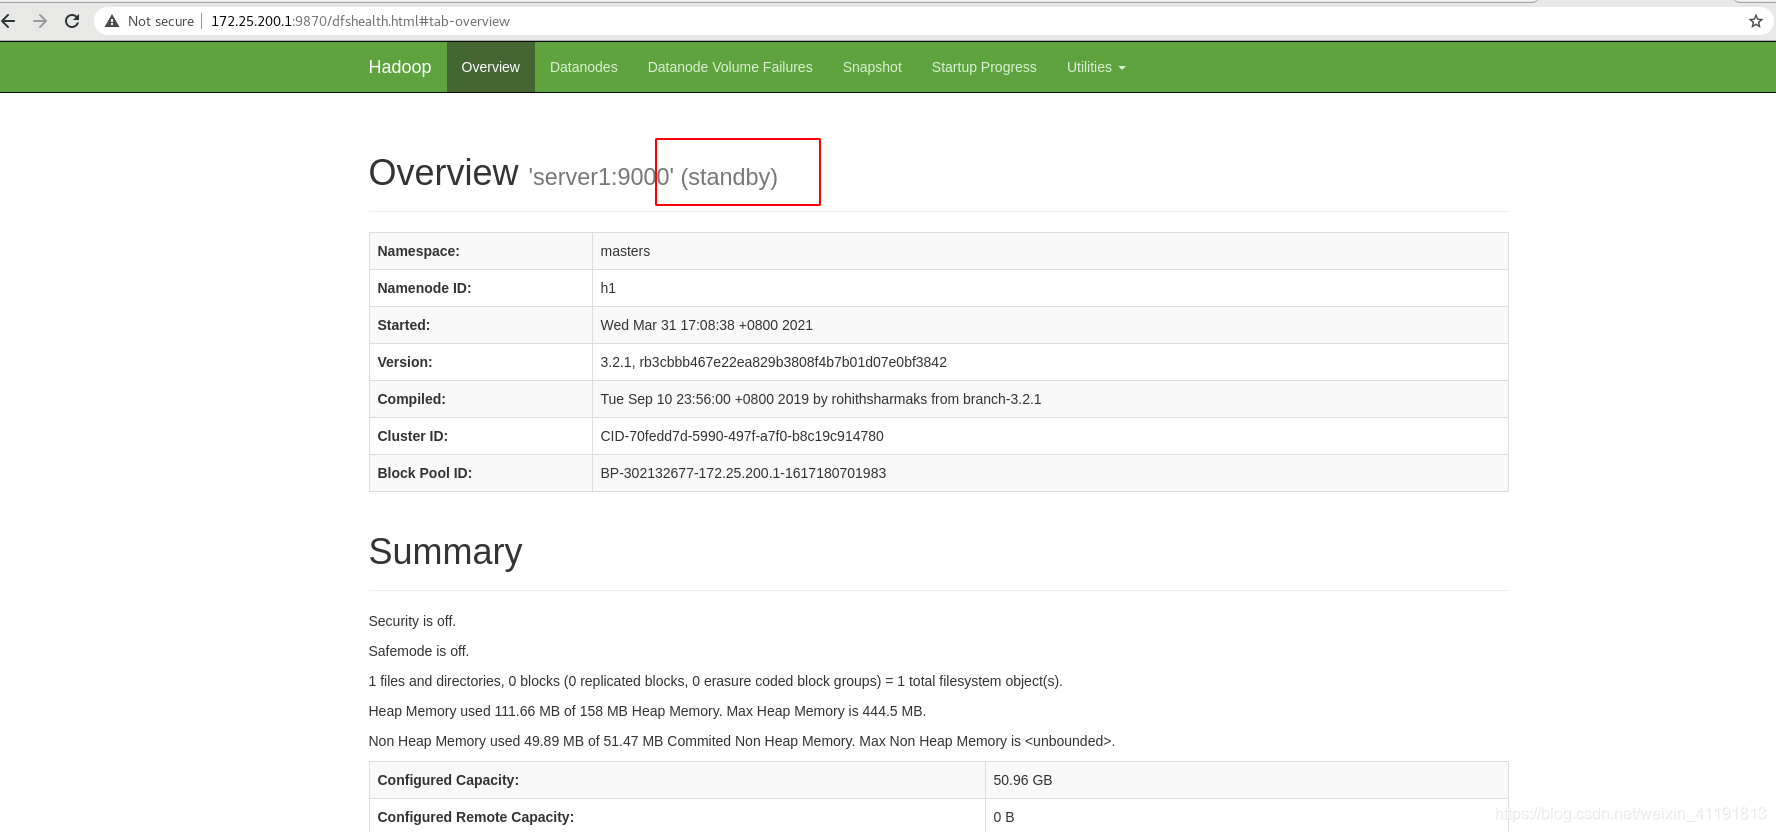This screenshot has height=832, width=1776.
Task: Click the 3.2.1 version hash value
Action: (774, 362)
